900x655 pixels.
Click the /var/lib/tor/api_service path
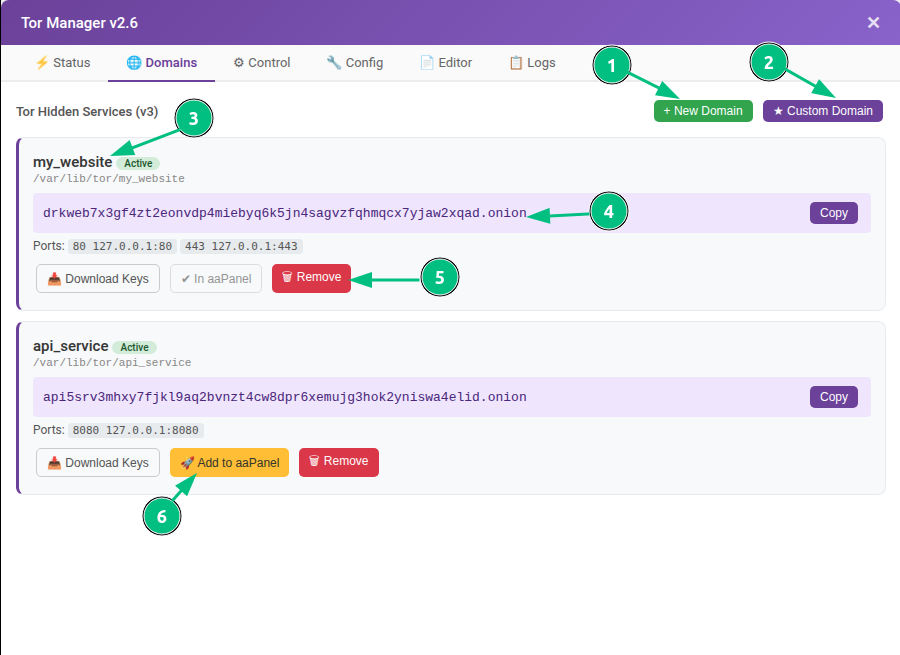112,363
